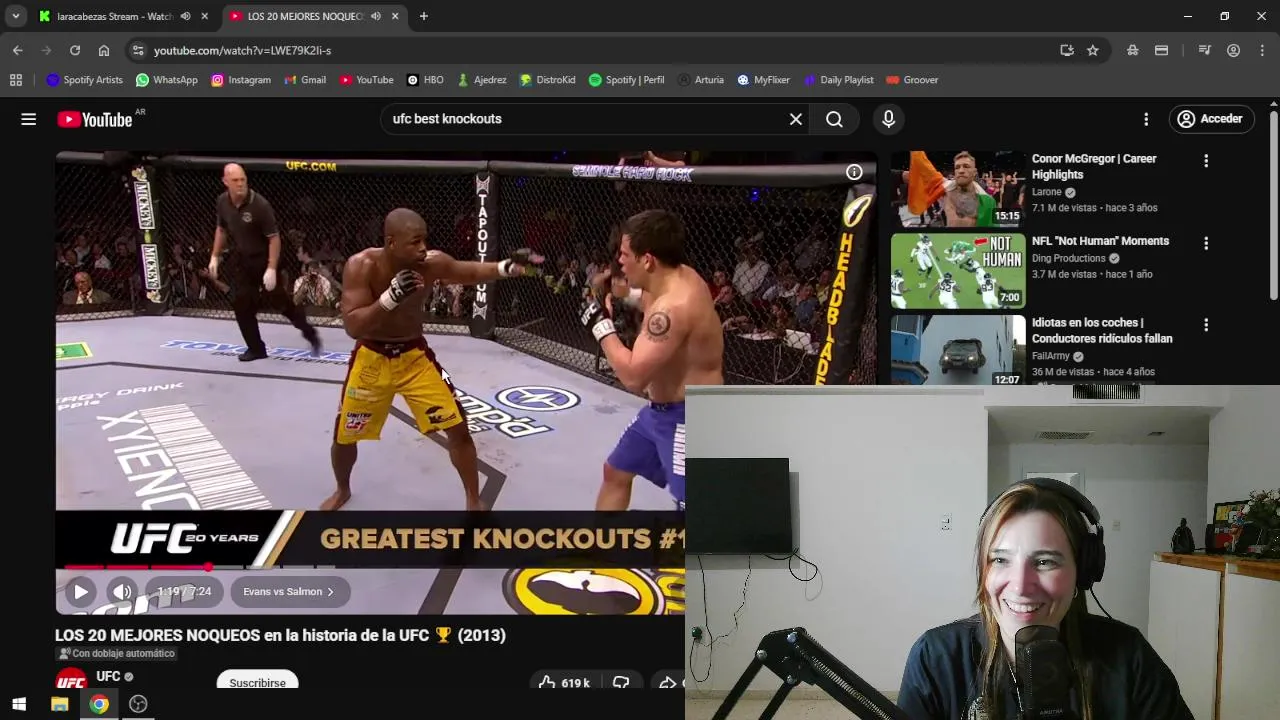Screen dimensions: 1280x720
Task: Click the Con doblaje automático label
Action: 116,654
